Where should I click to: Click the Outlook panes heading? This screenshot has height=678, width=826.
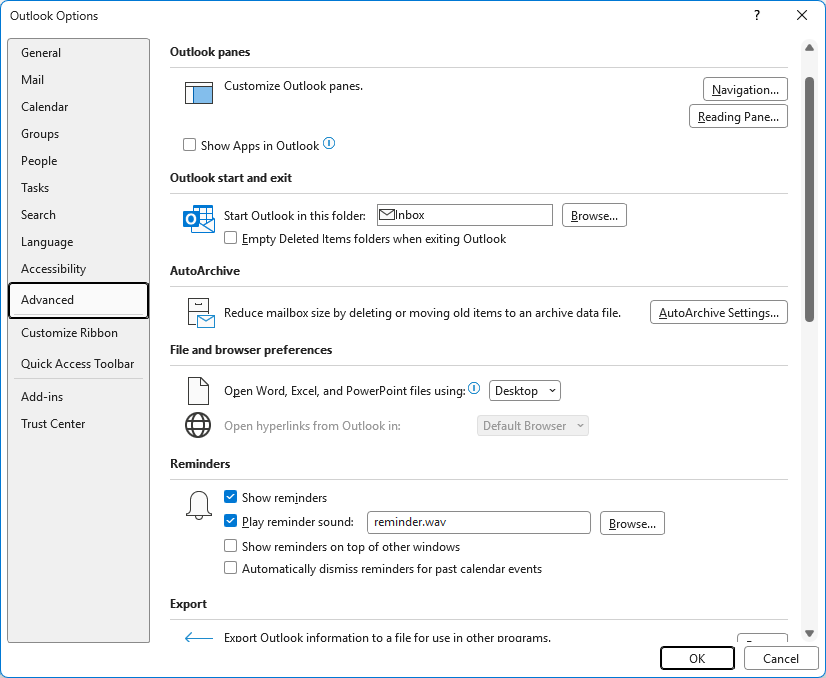point(210,52)
